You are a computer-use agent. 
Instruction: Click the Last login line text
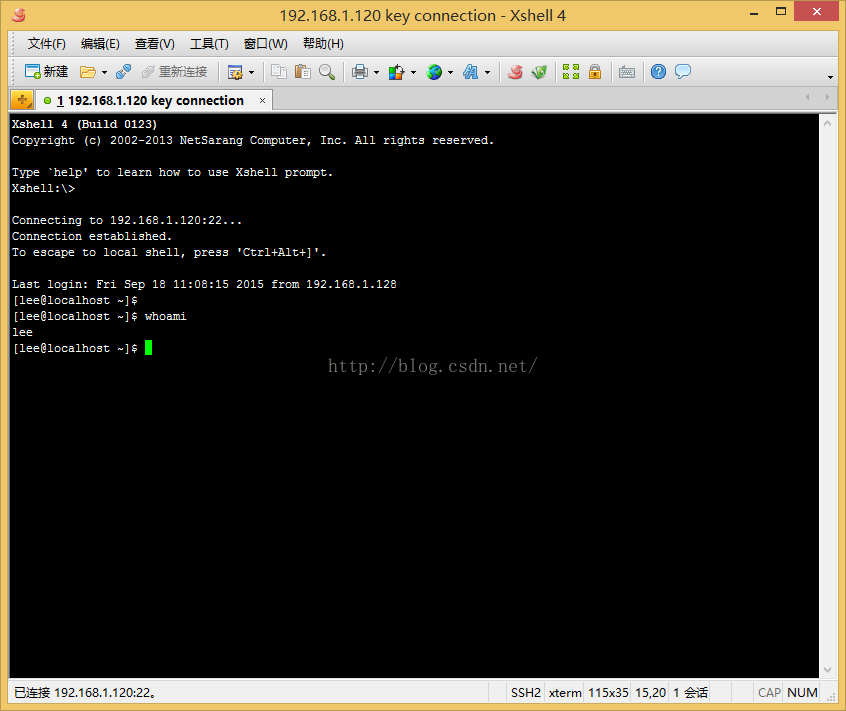pos(204,284)
